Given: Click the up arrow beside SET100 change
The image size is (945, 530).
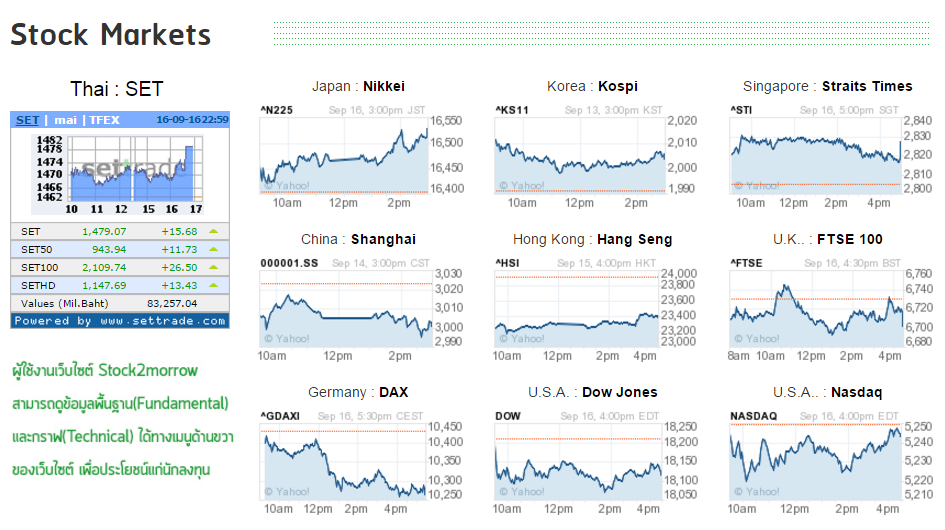Looking at the screenshot, I should click(x=212, y=267).
